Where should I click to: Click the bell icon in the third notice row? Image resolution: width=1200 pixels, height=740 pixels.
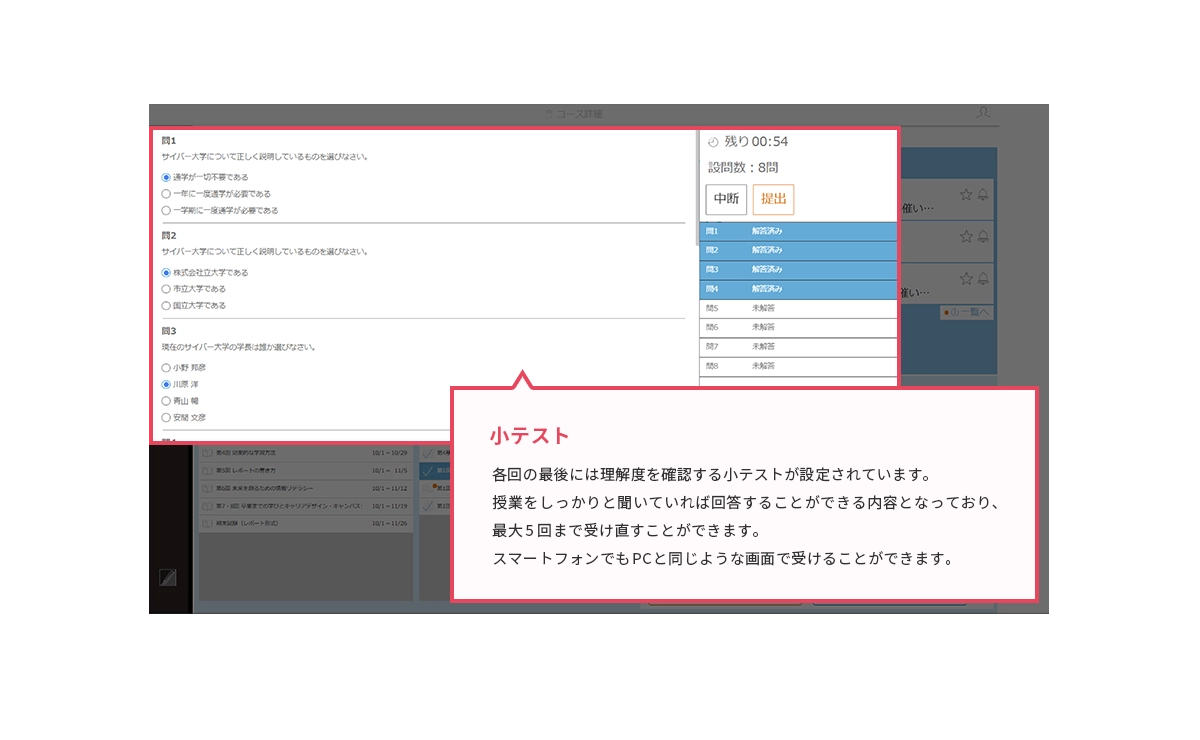click(983, 278)
